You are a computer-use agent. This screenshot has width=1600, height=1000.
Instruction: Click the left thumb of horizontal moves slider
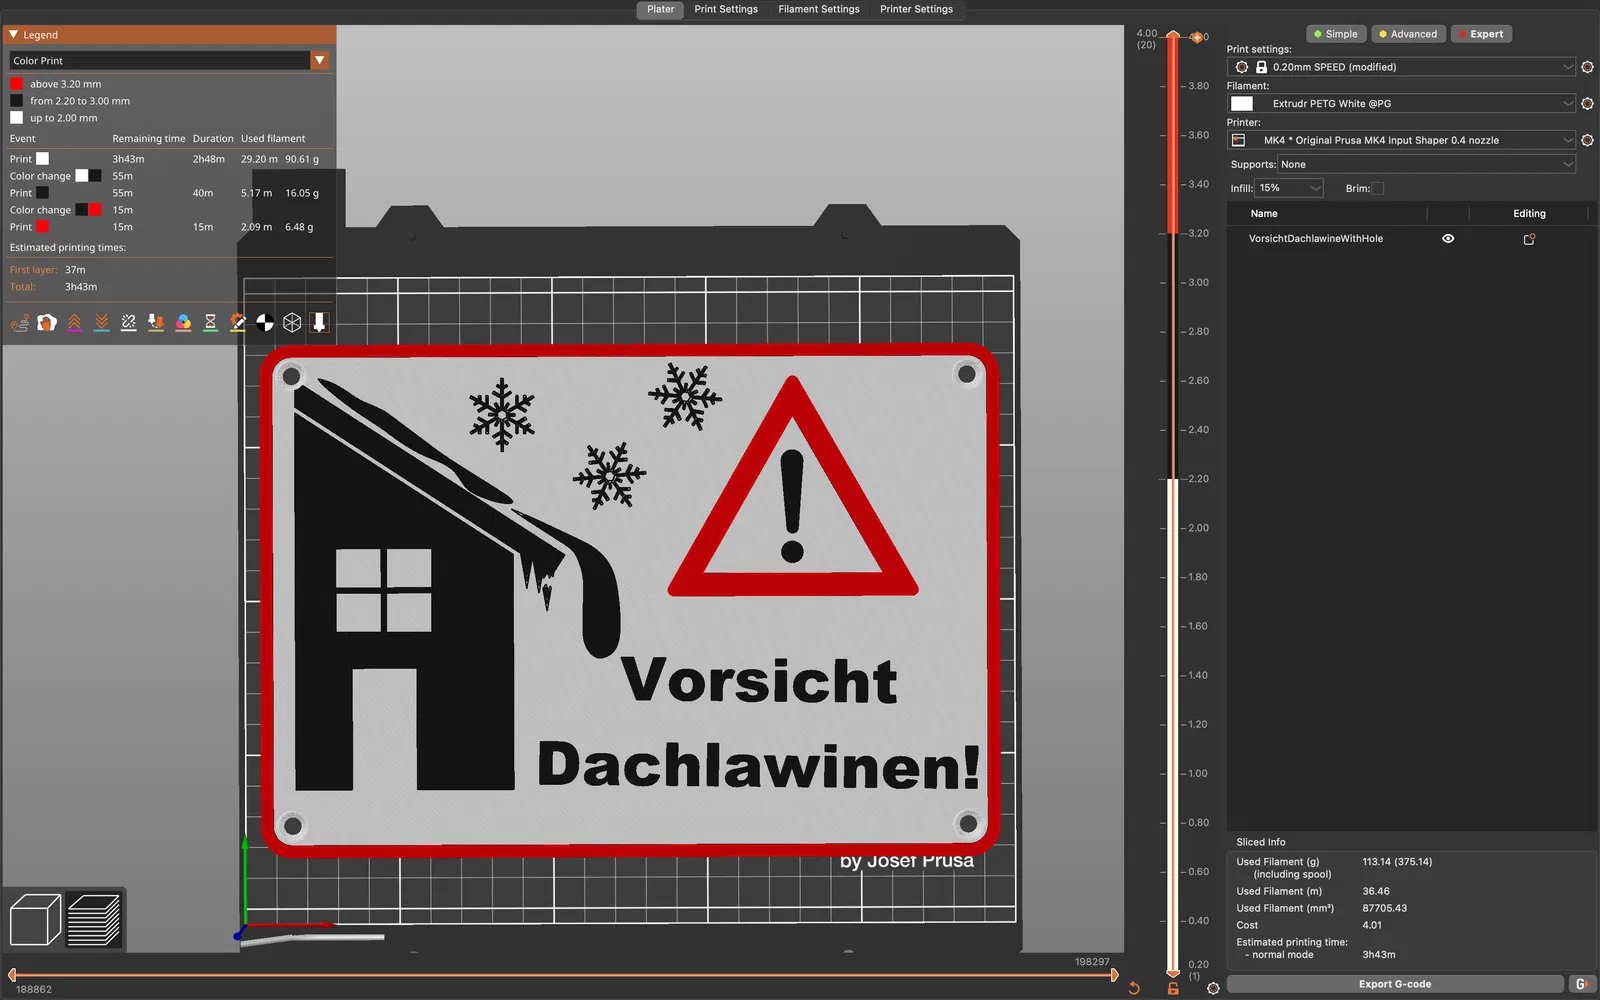12,975
